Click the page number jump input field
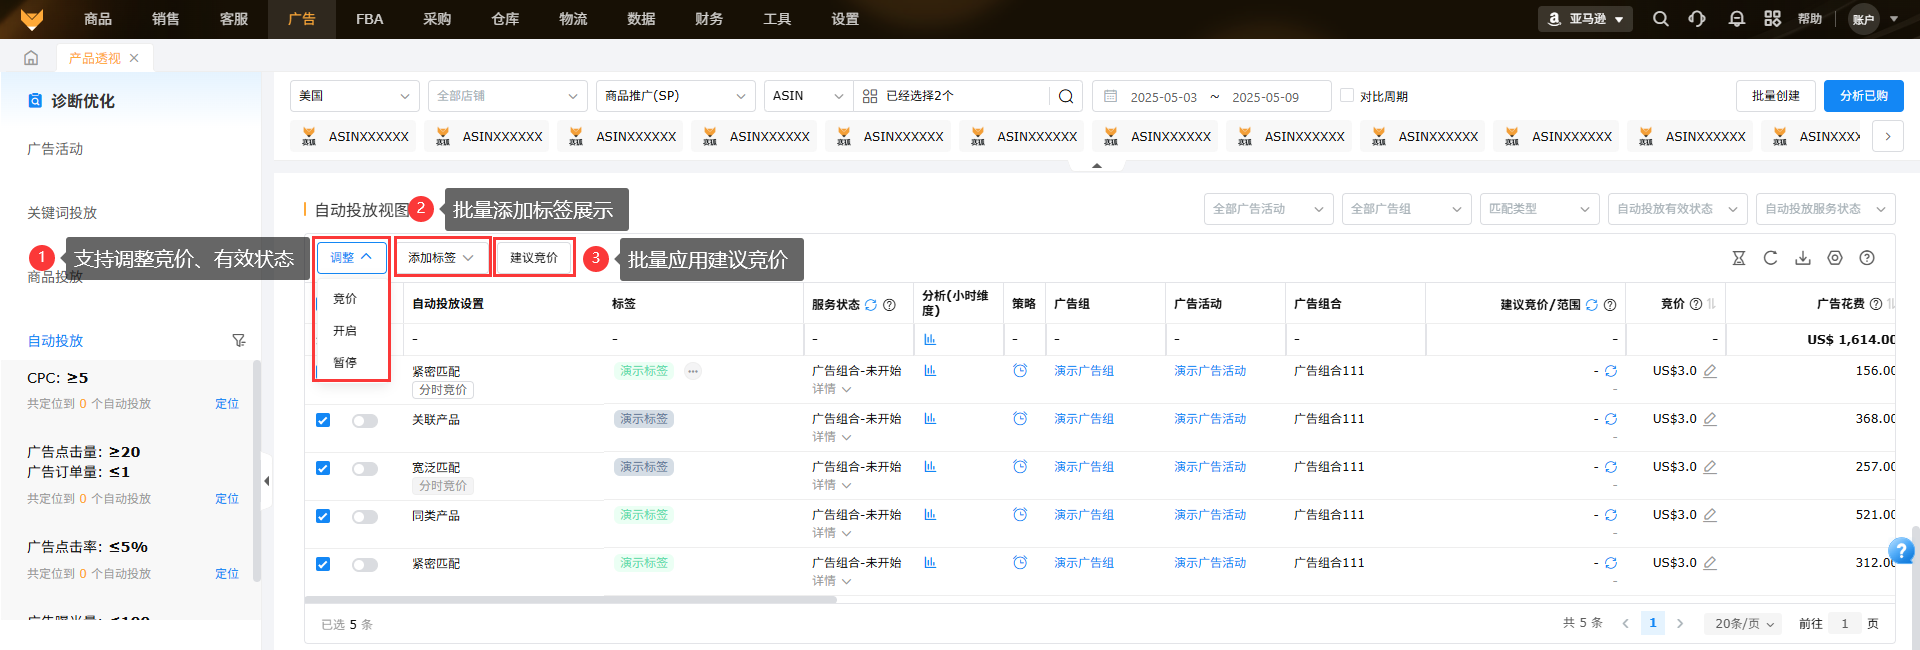 [1844, 623]
